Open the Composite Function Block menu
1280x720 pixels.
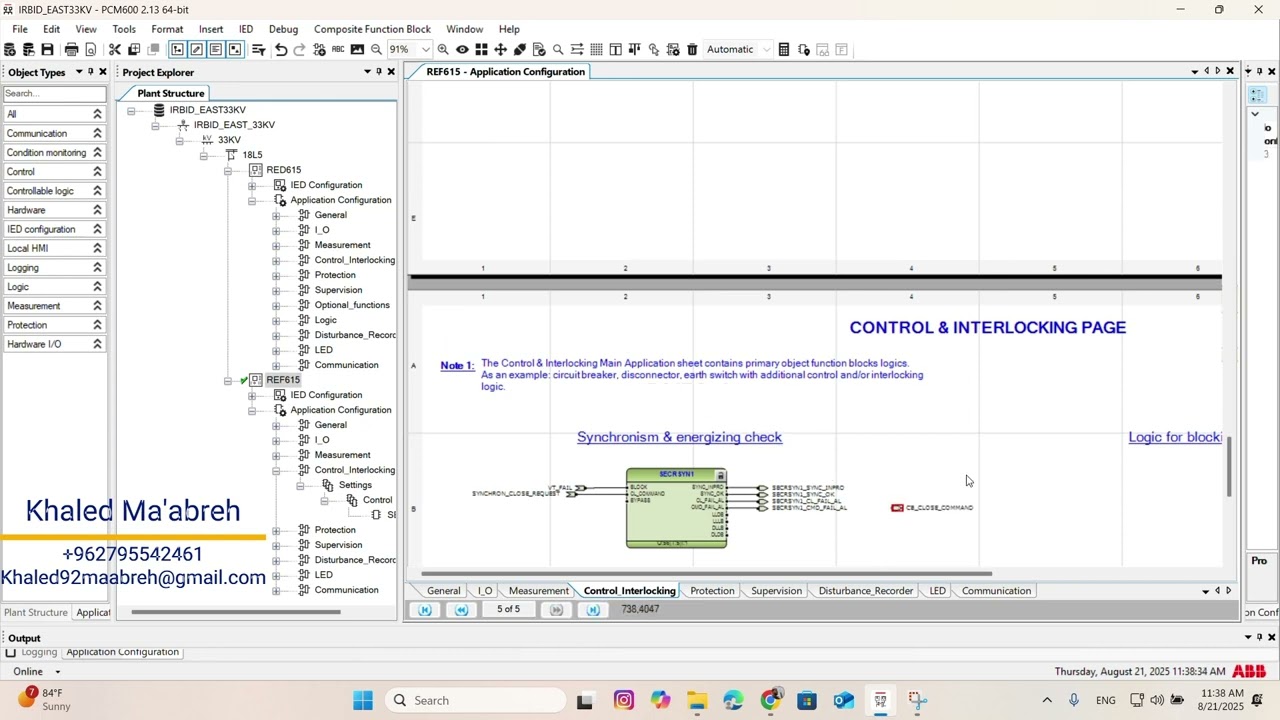point(372,29)
